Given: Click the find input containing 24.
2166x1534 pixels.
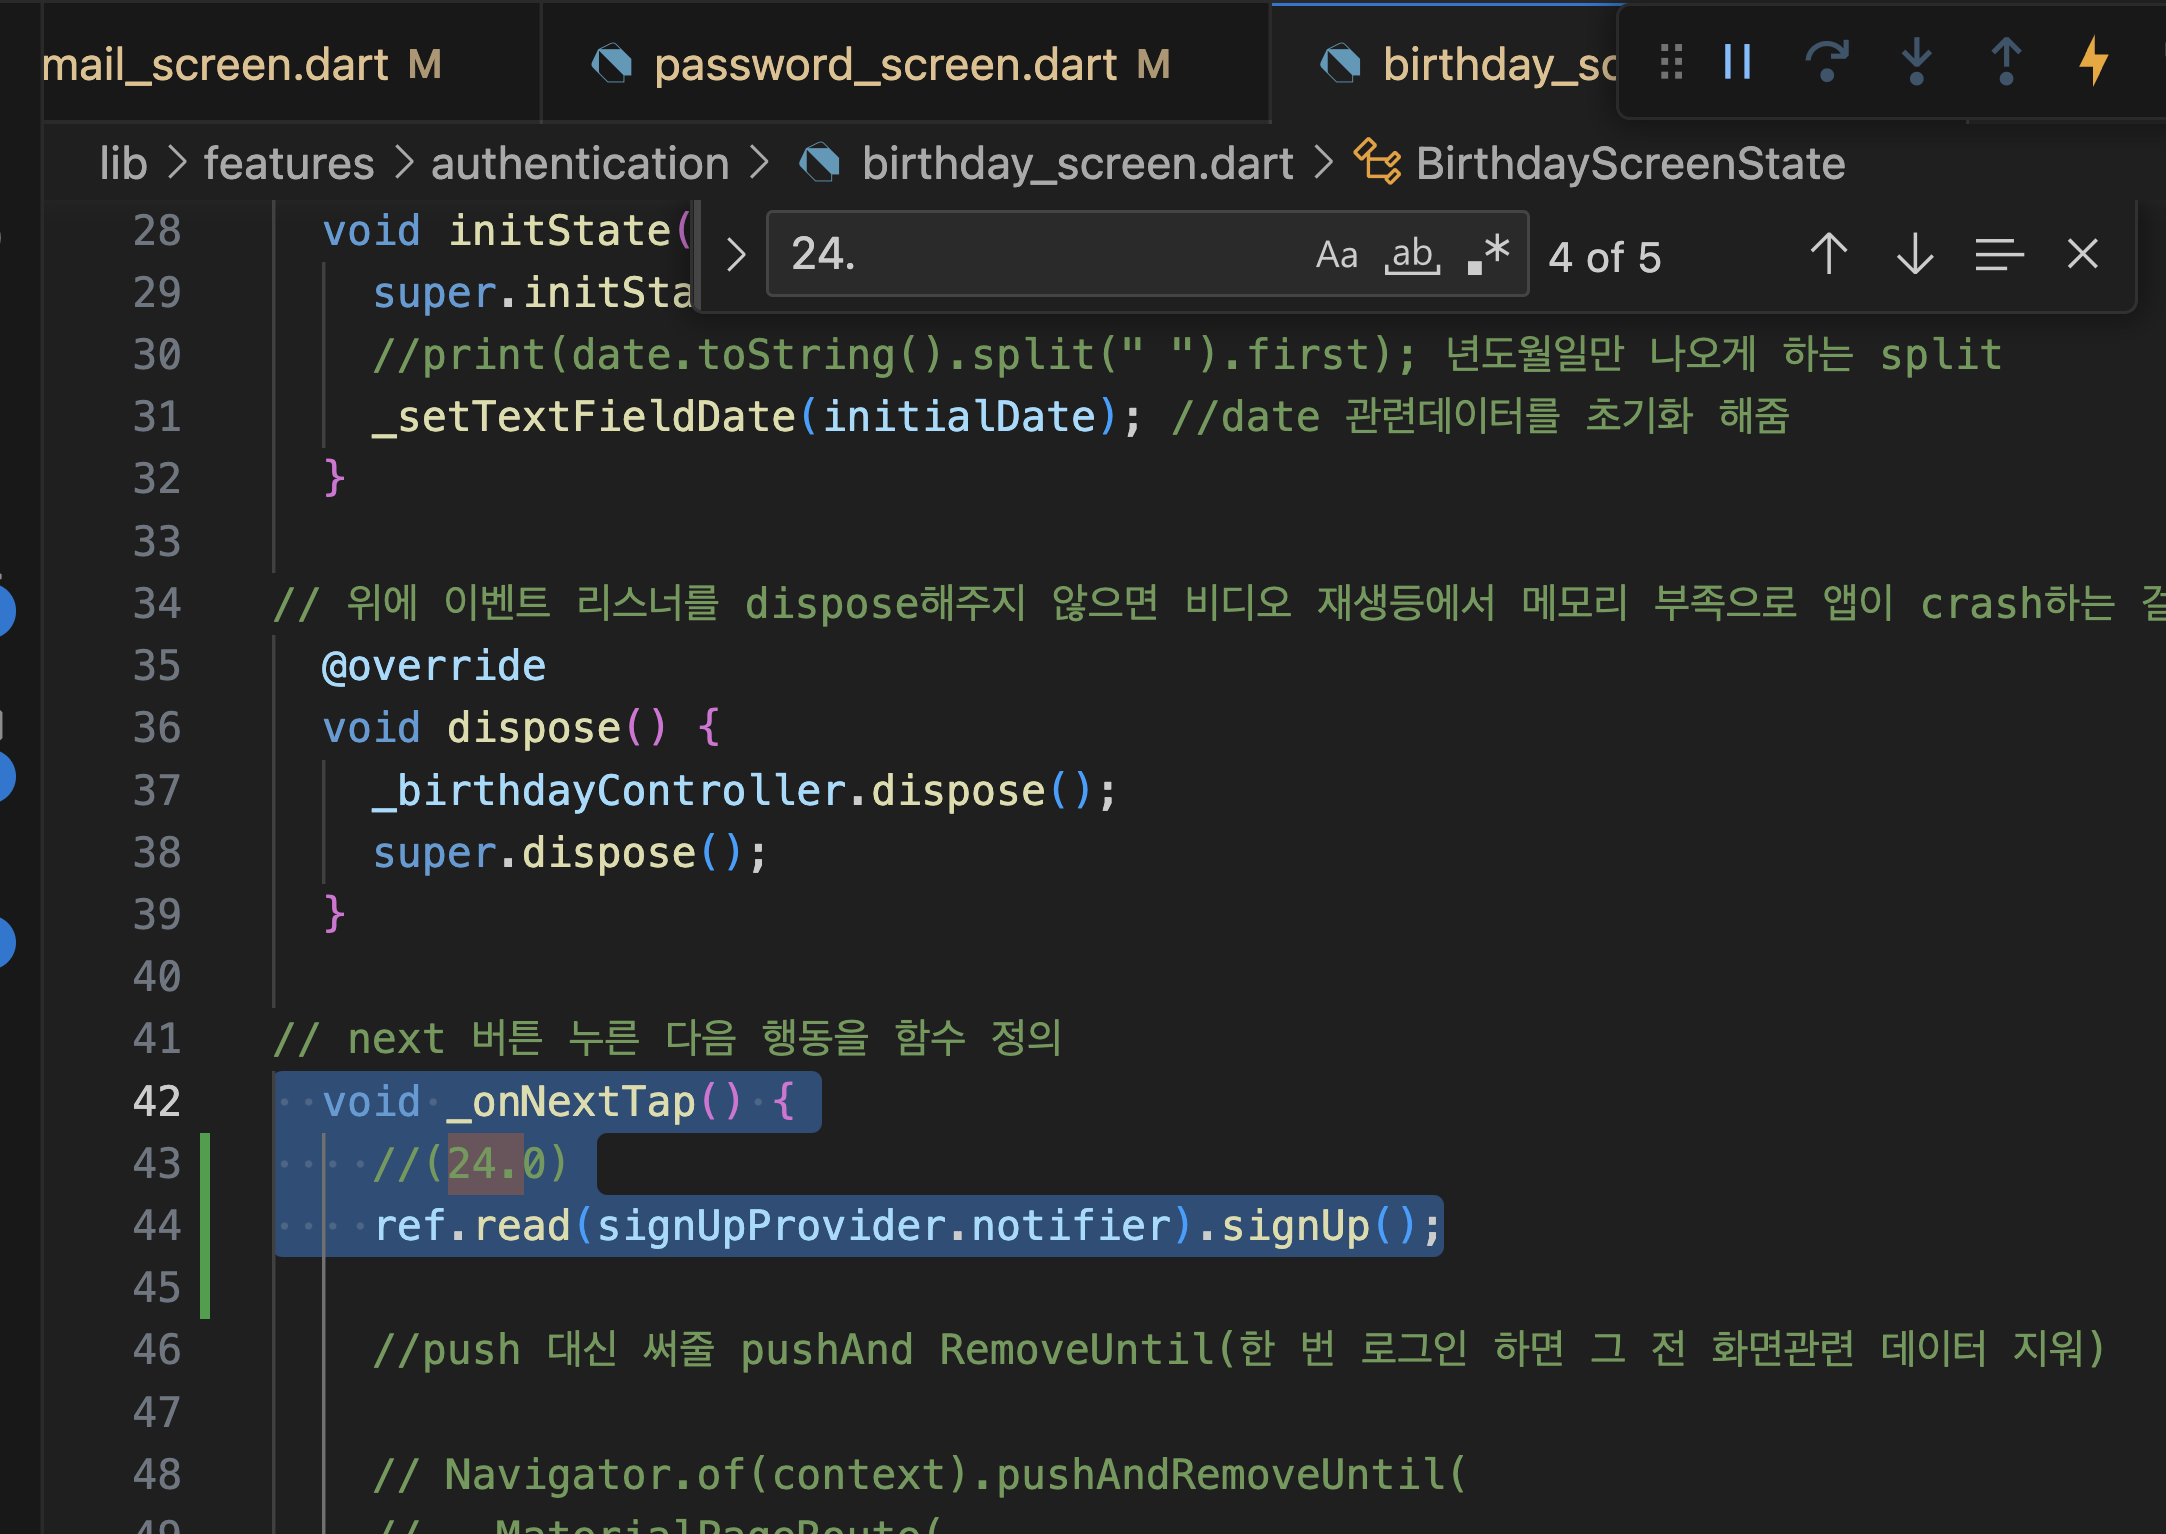Looking at the screenshot, I should click(1030, 255).
